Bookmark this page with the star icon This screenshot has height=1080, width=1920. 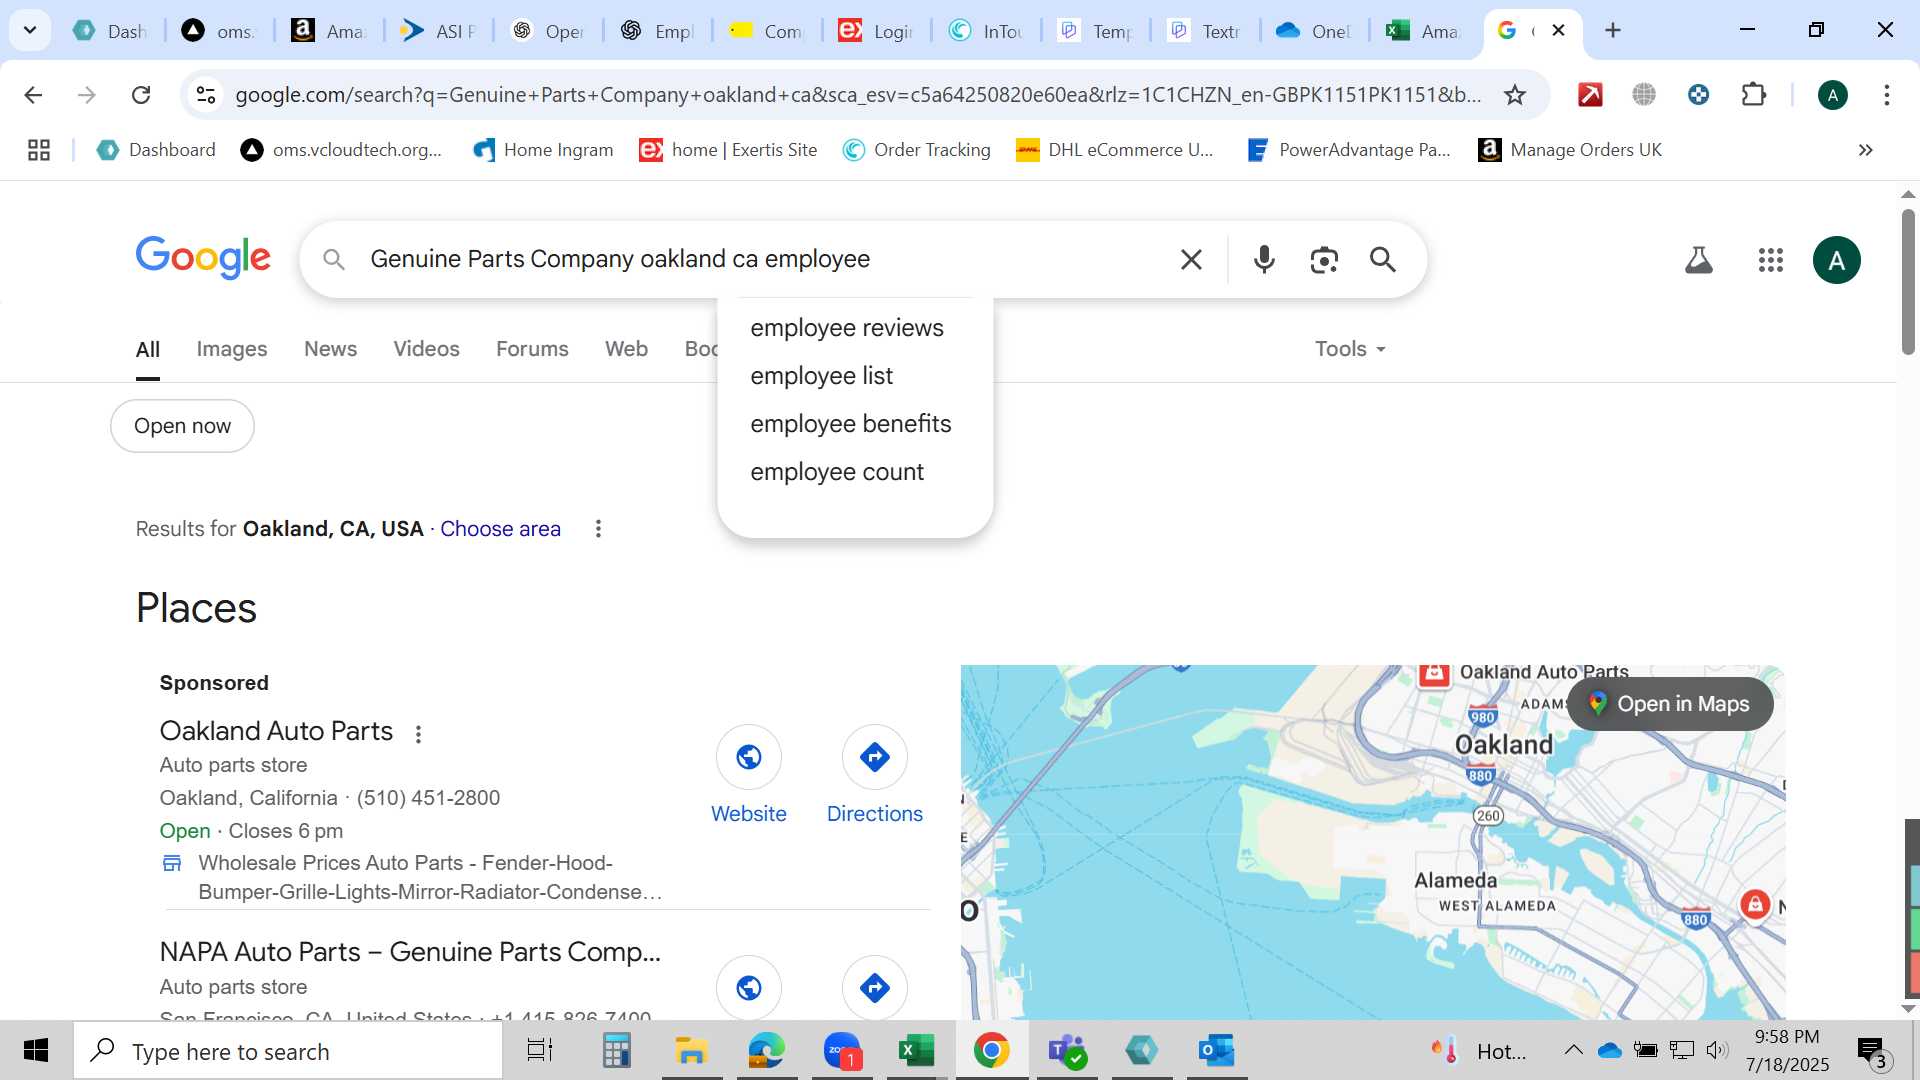1515,95
